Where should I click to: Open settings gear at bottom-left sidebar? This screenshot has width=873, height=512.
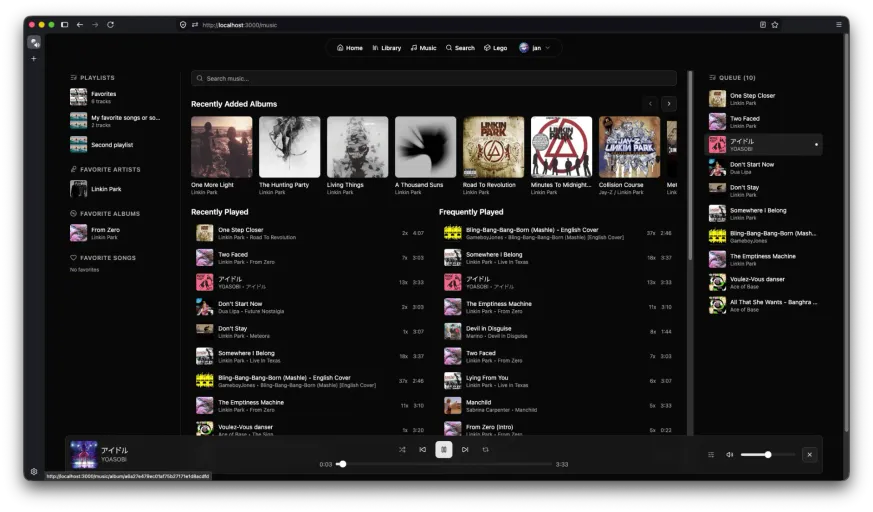(34, 471)
